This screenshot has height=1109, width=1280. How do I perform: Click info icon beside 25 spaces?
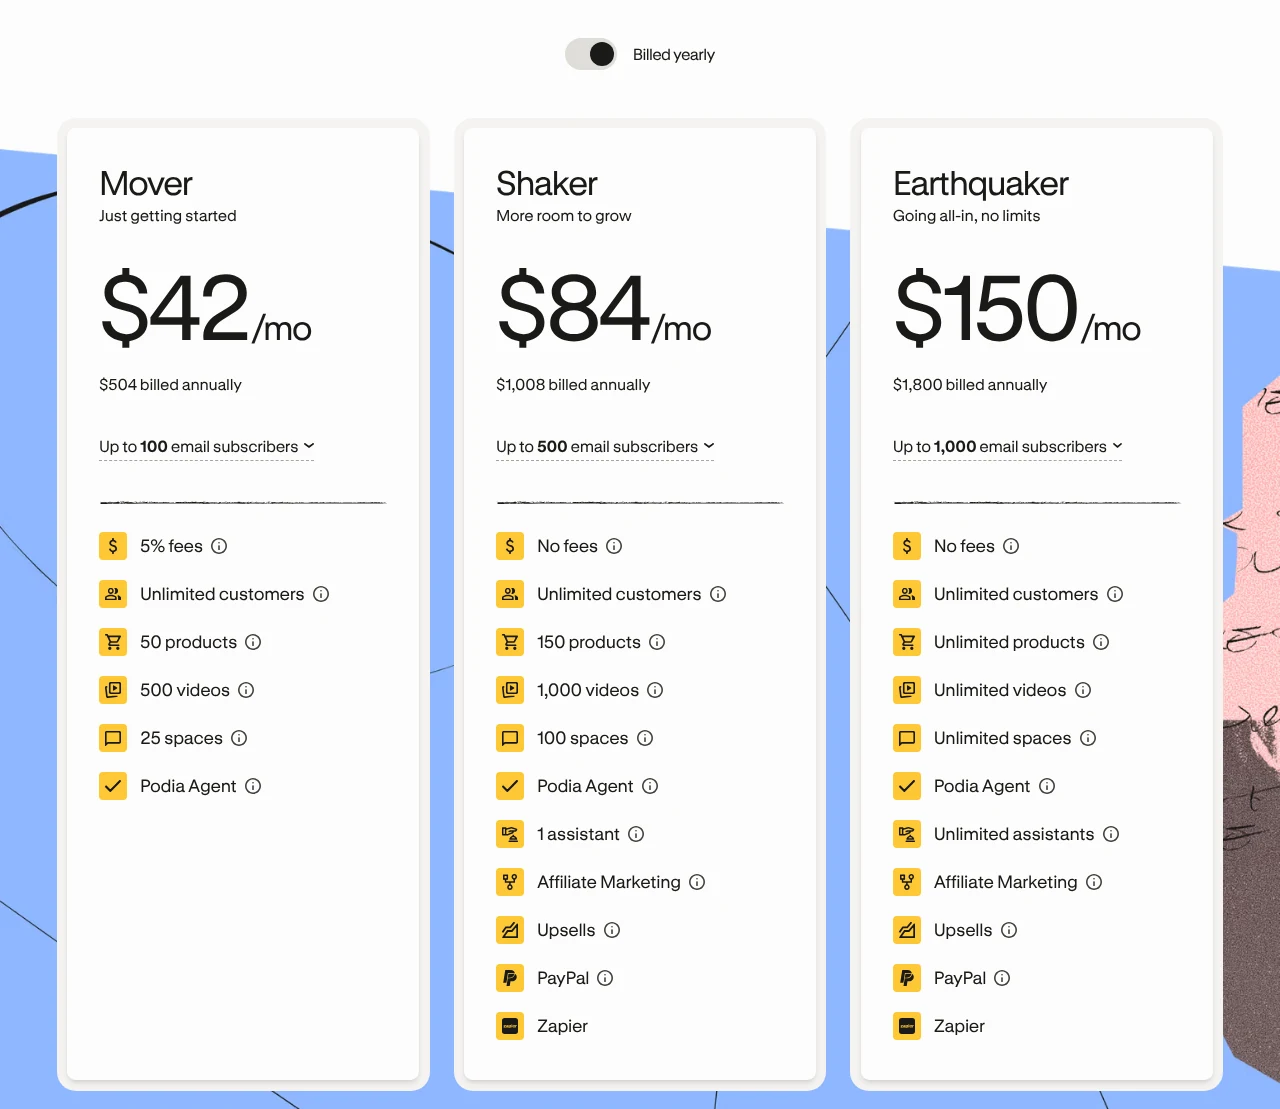tap(239, 738)
